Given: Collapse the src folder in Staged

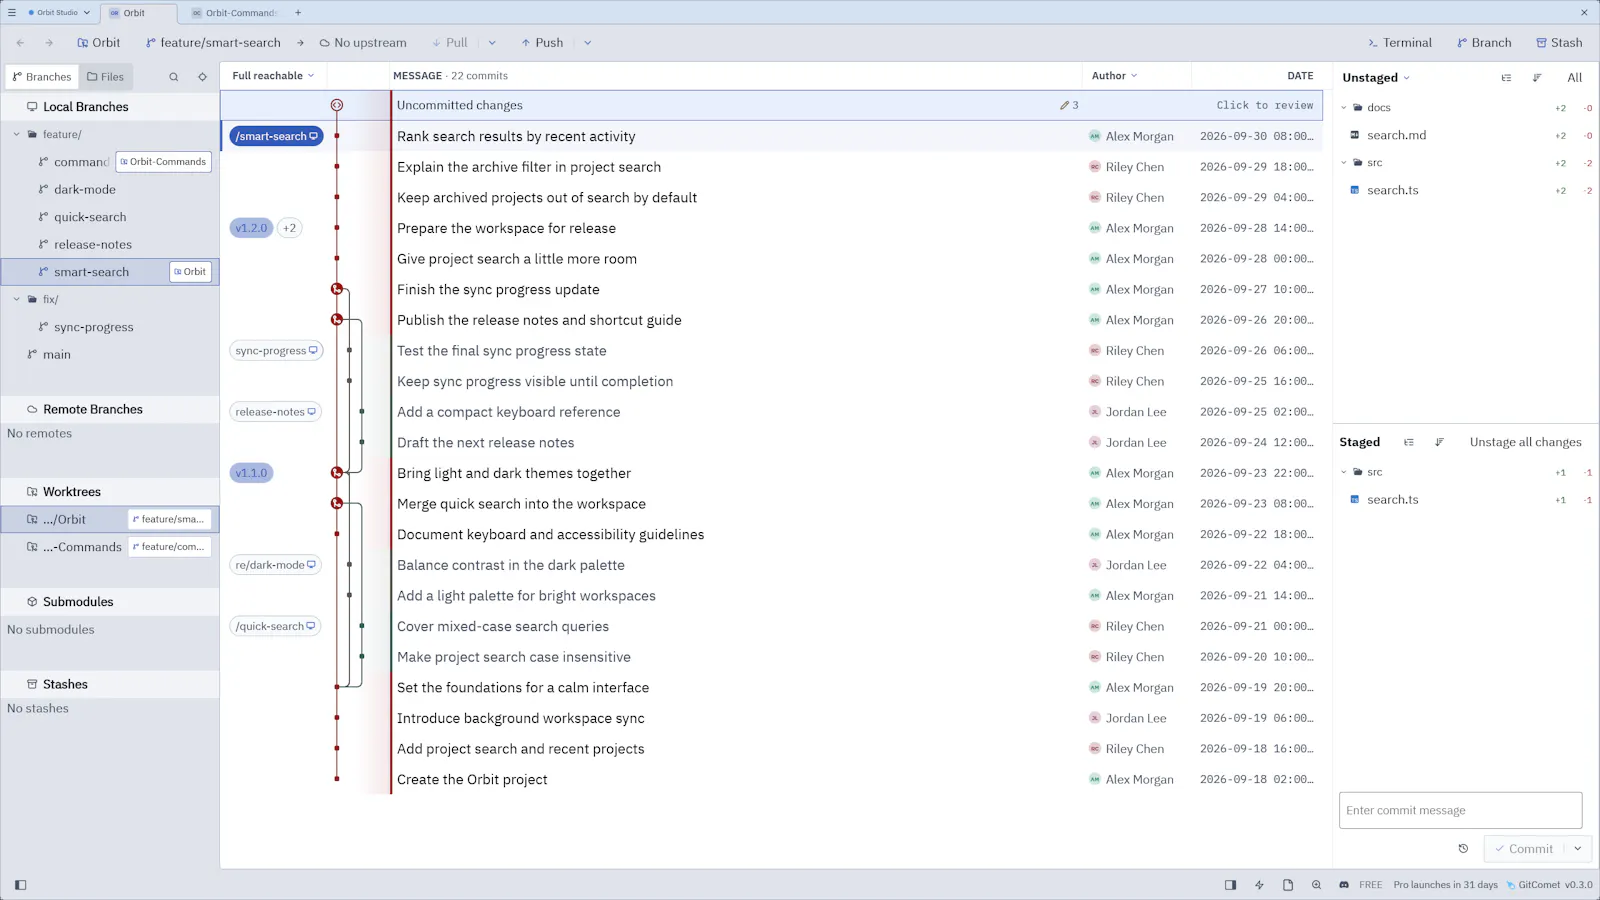Looking at the screenshot, I should click(1344, 472).
